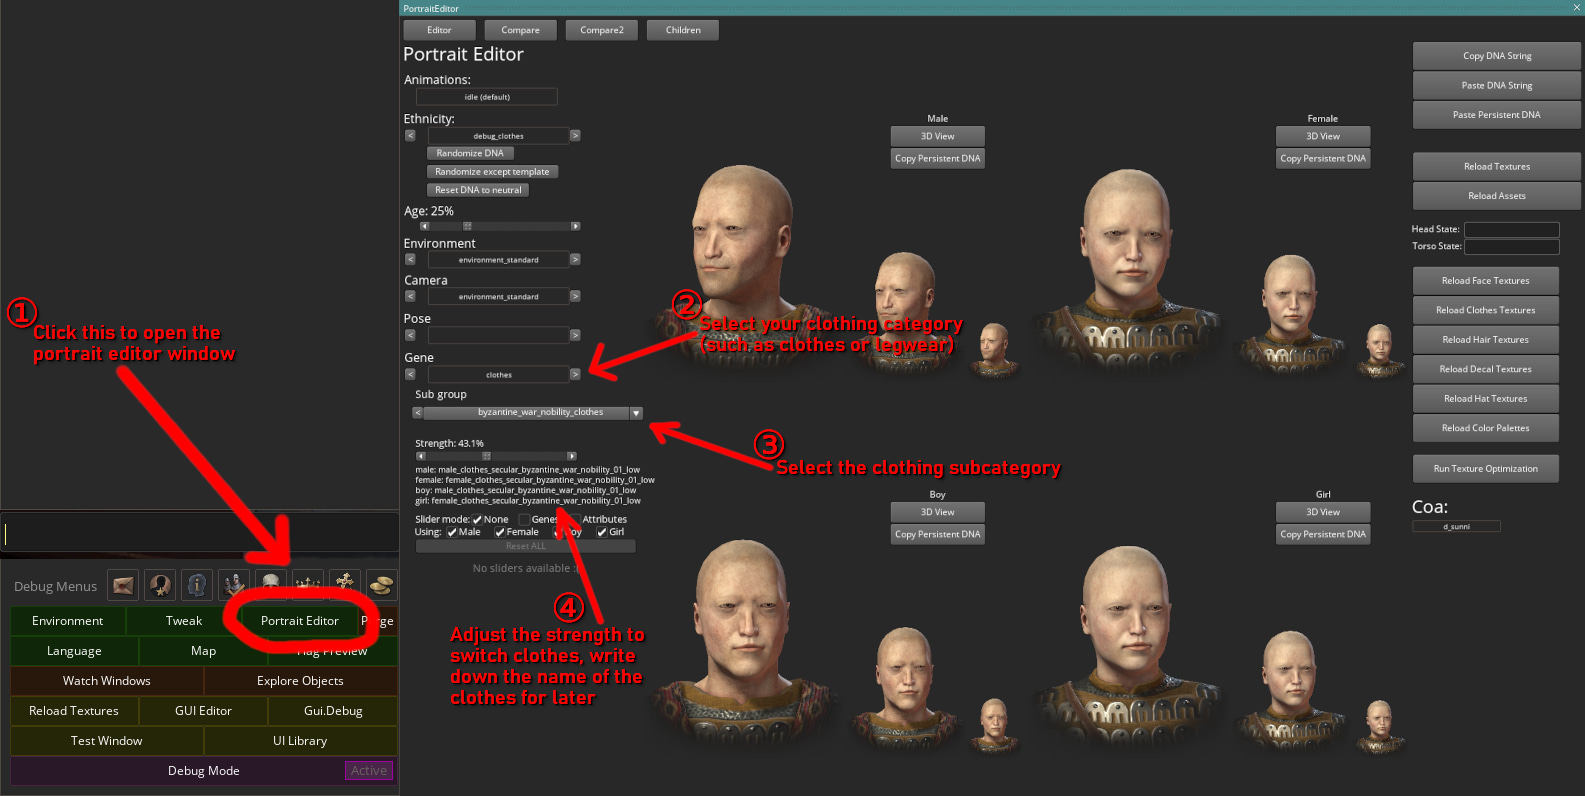Switch to the Compare2 tab
Image resolution: width=1585 pixels, height=796 pixels.
coord(601,30)
